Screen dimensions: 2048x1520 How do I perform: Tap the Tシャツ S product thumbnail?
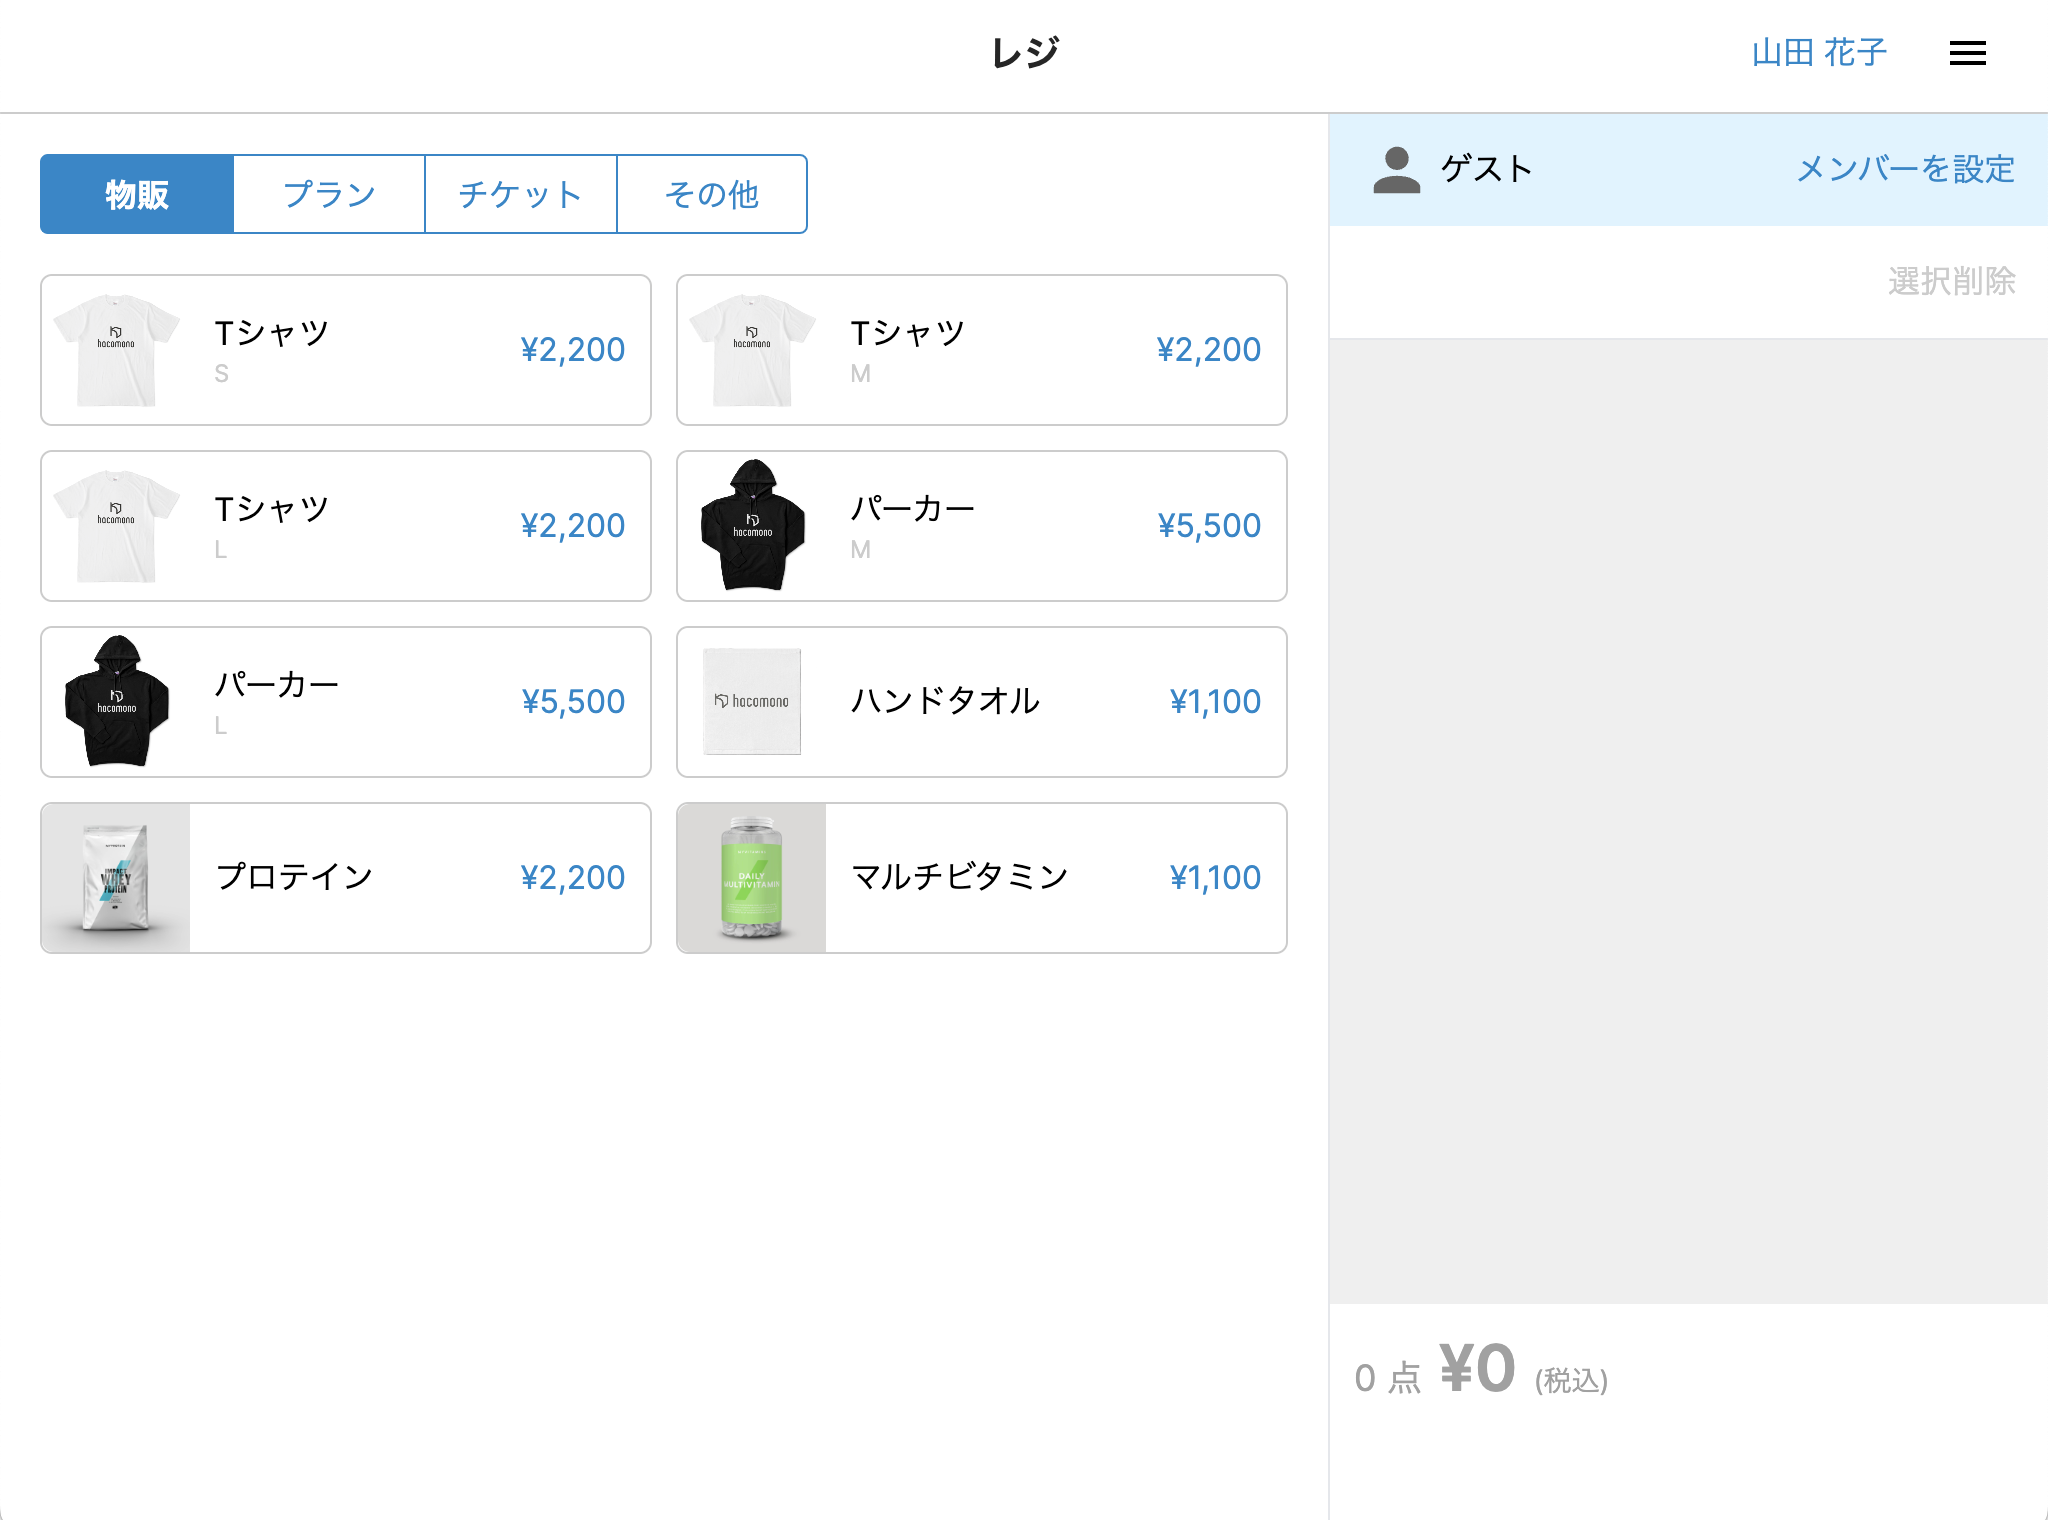click(117, 350)
